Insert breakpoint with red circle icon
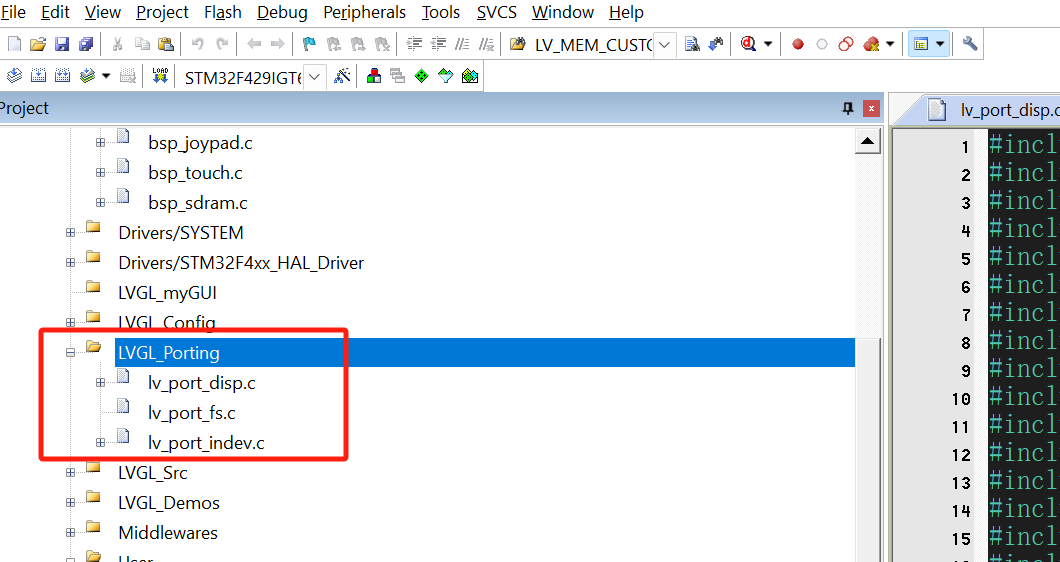1060x562 pixels. tap(797, 44)
